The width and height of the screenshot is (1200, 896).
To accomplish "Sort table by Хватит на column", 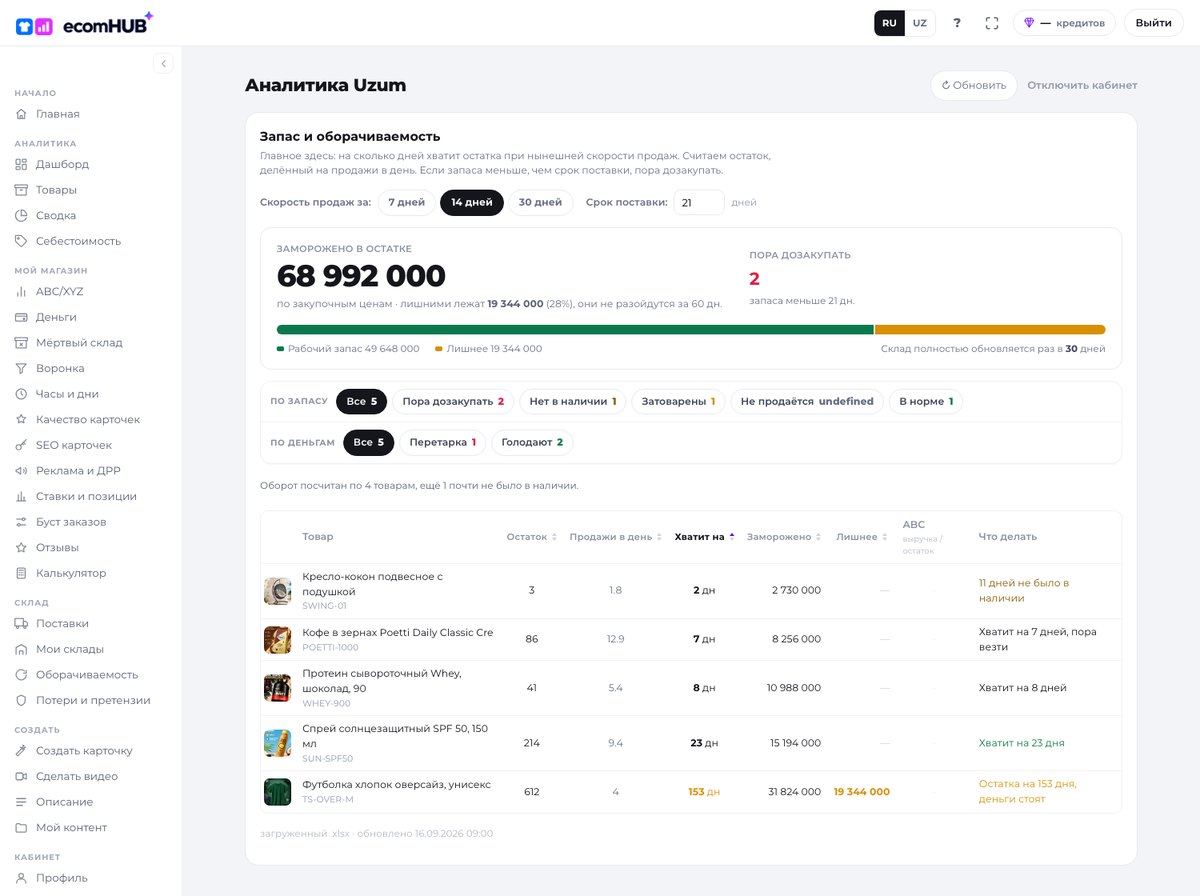I will (x=704, y=537).
